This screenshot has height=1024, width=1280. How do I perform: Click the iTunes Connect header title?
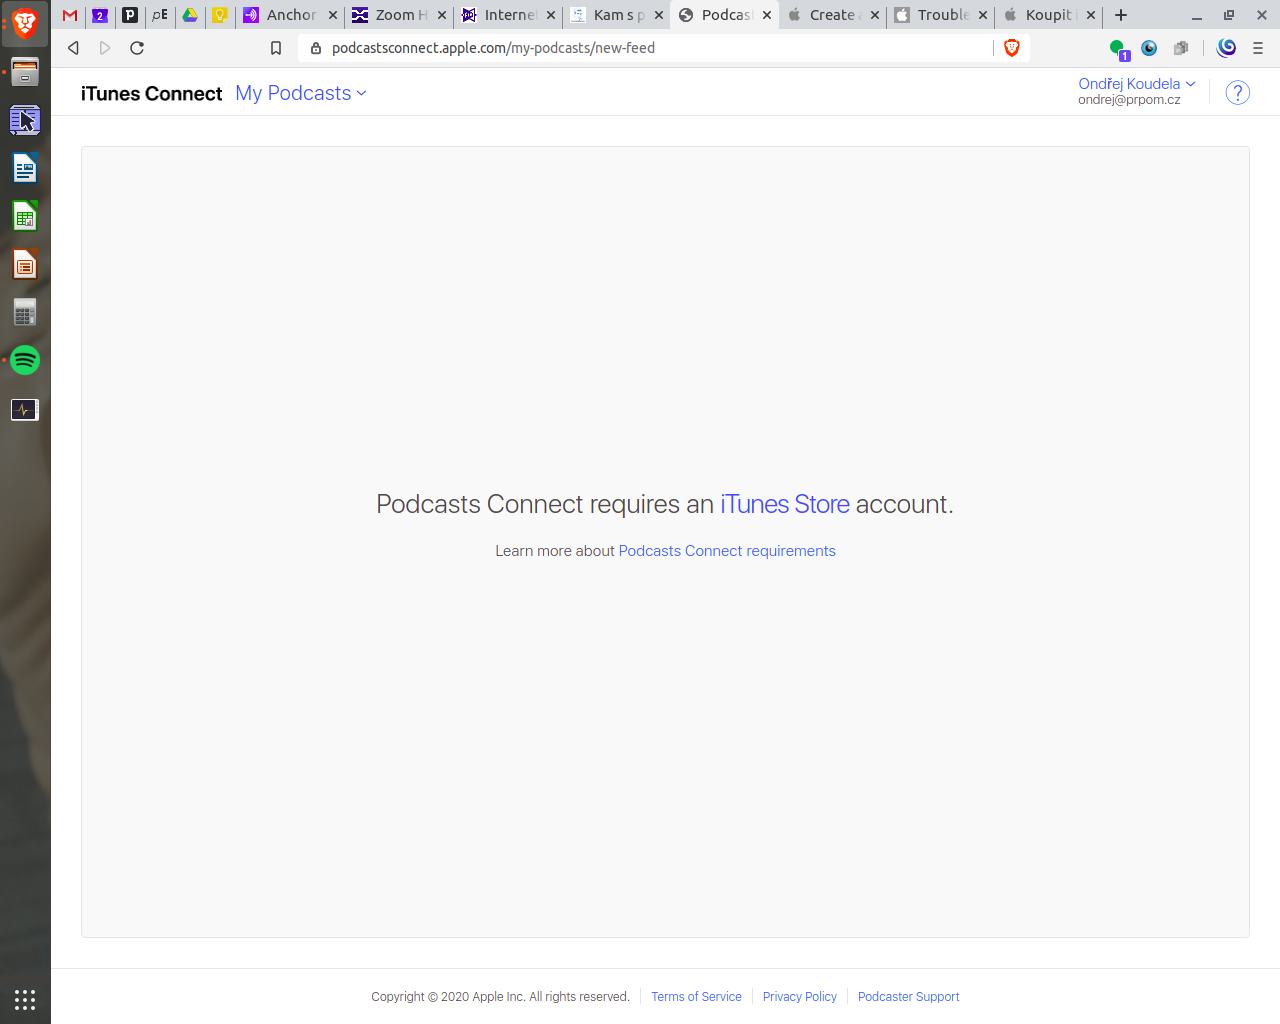151,93
